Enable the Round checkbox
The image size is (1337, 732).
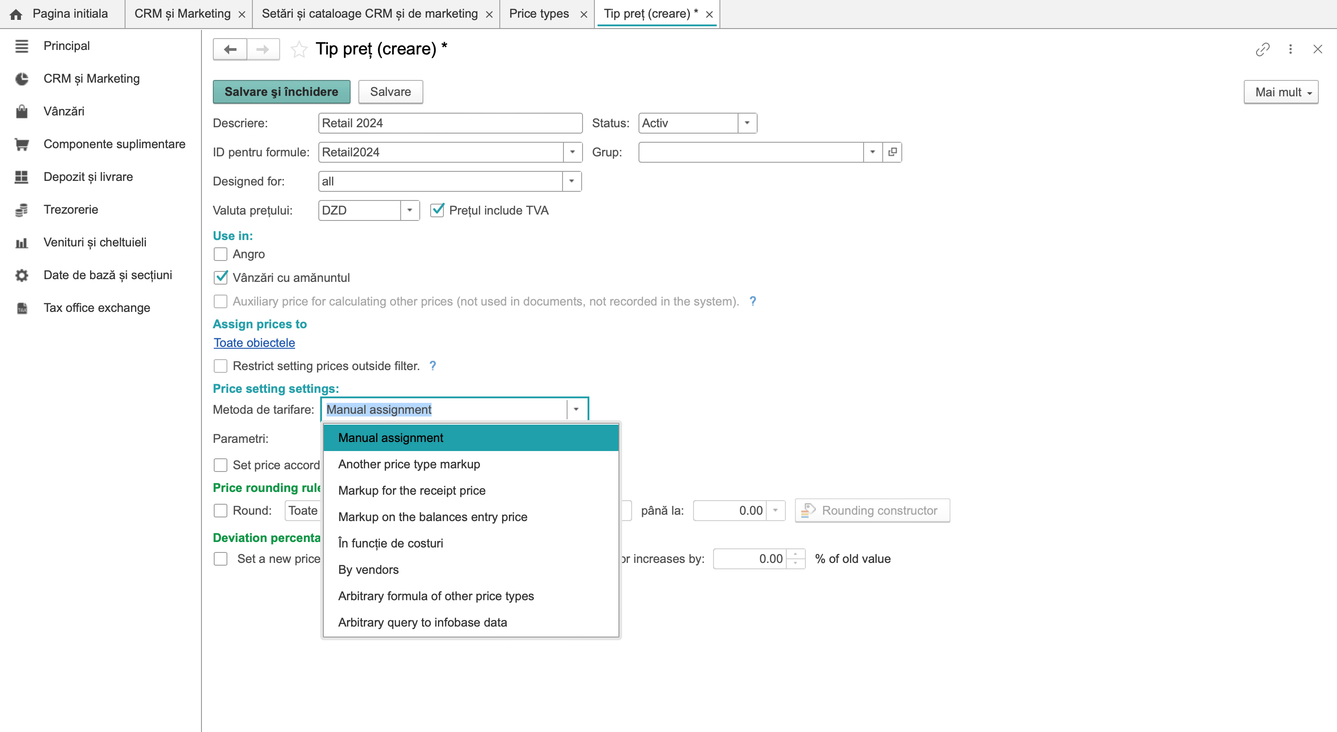[221, 511]
